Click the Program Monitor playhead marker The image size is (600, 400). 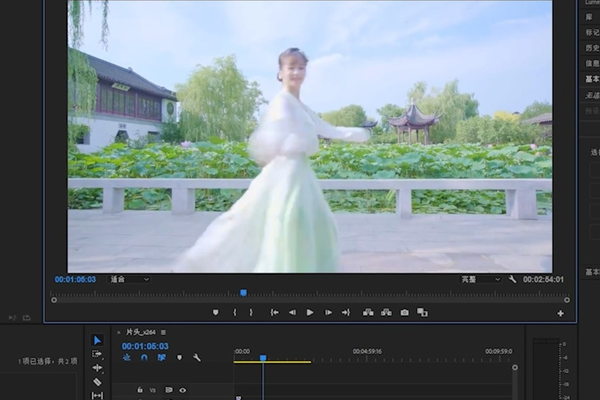243,293
